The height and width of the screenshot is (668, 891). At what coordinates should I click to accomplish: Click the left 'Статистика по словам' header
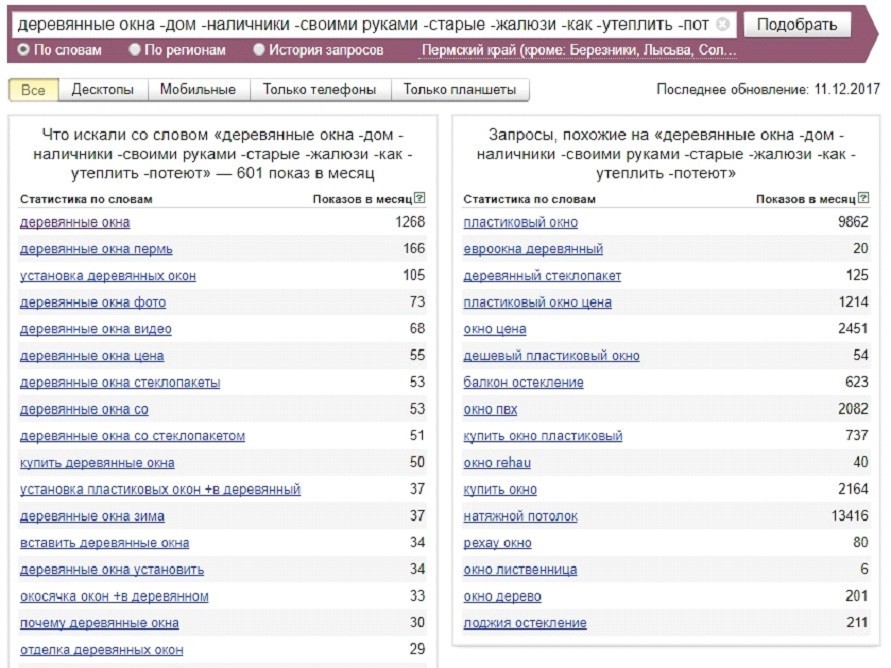tap(86, 199)
